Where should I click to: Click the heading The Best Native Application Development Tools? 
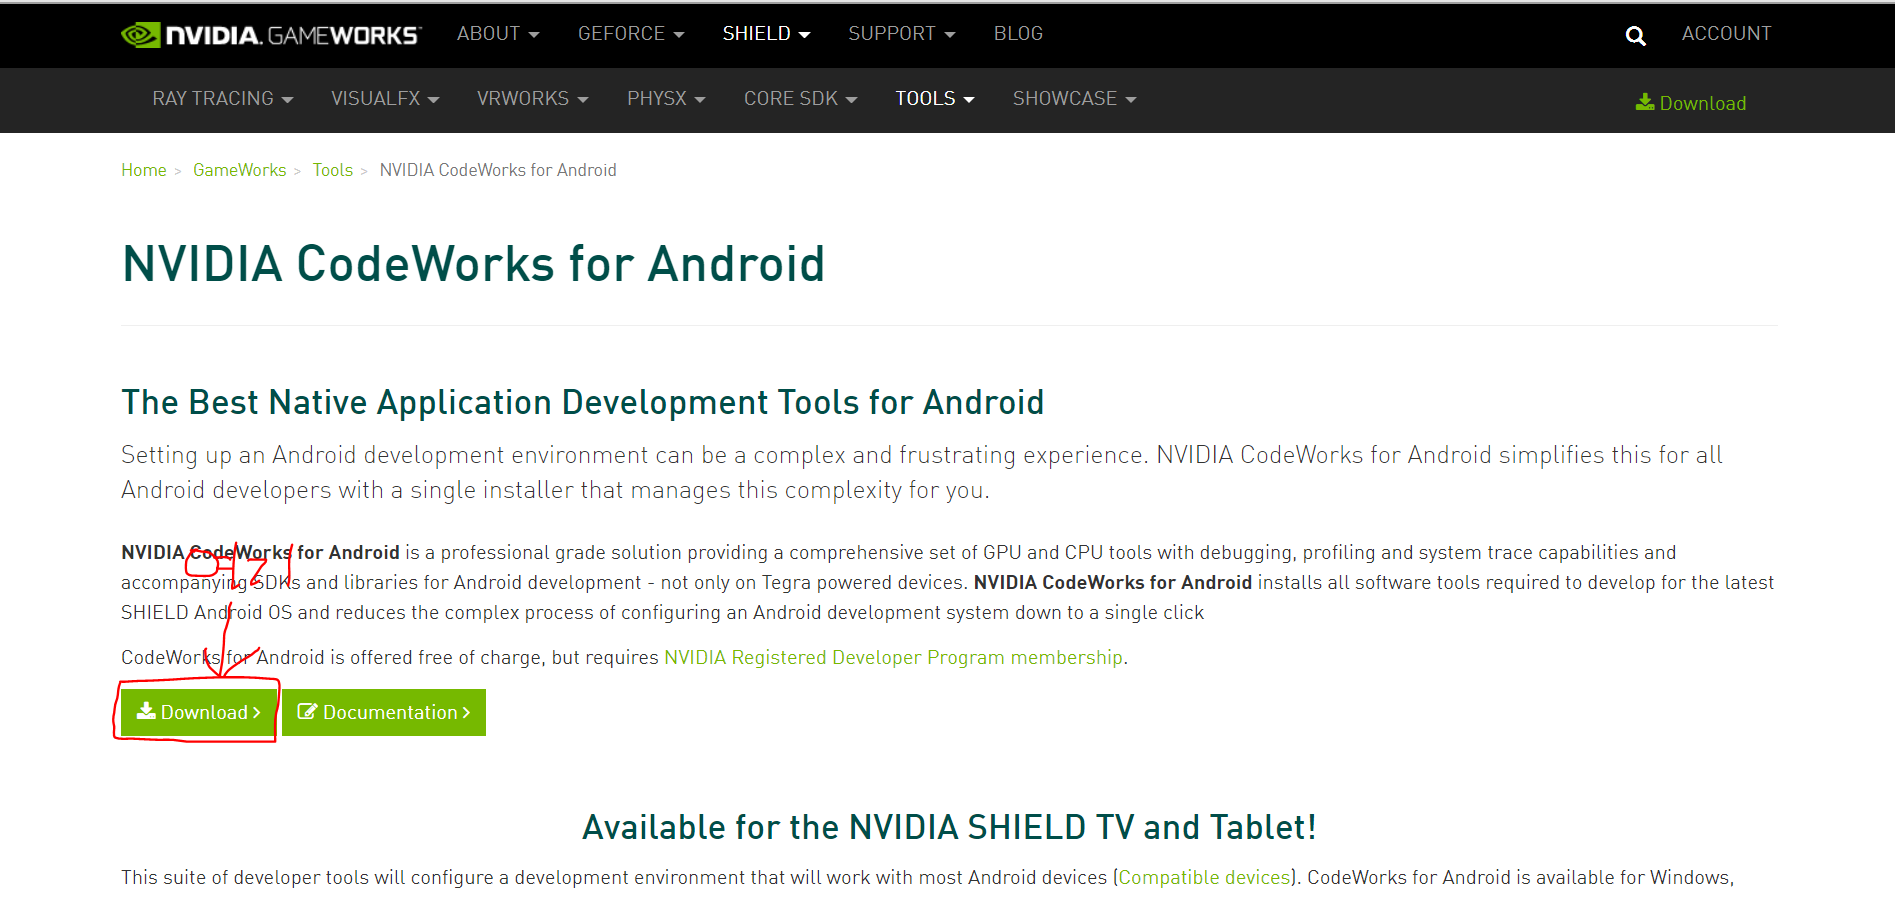coord(583,403)
